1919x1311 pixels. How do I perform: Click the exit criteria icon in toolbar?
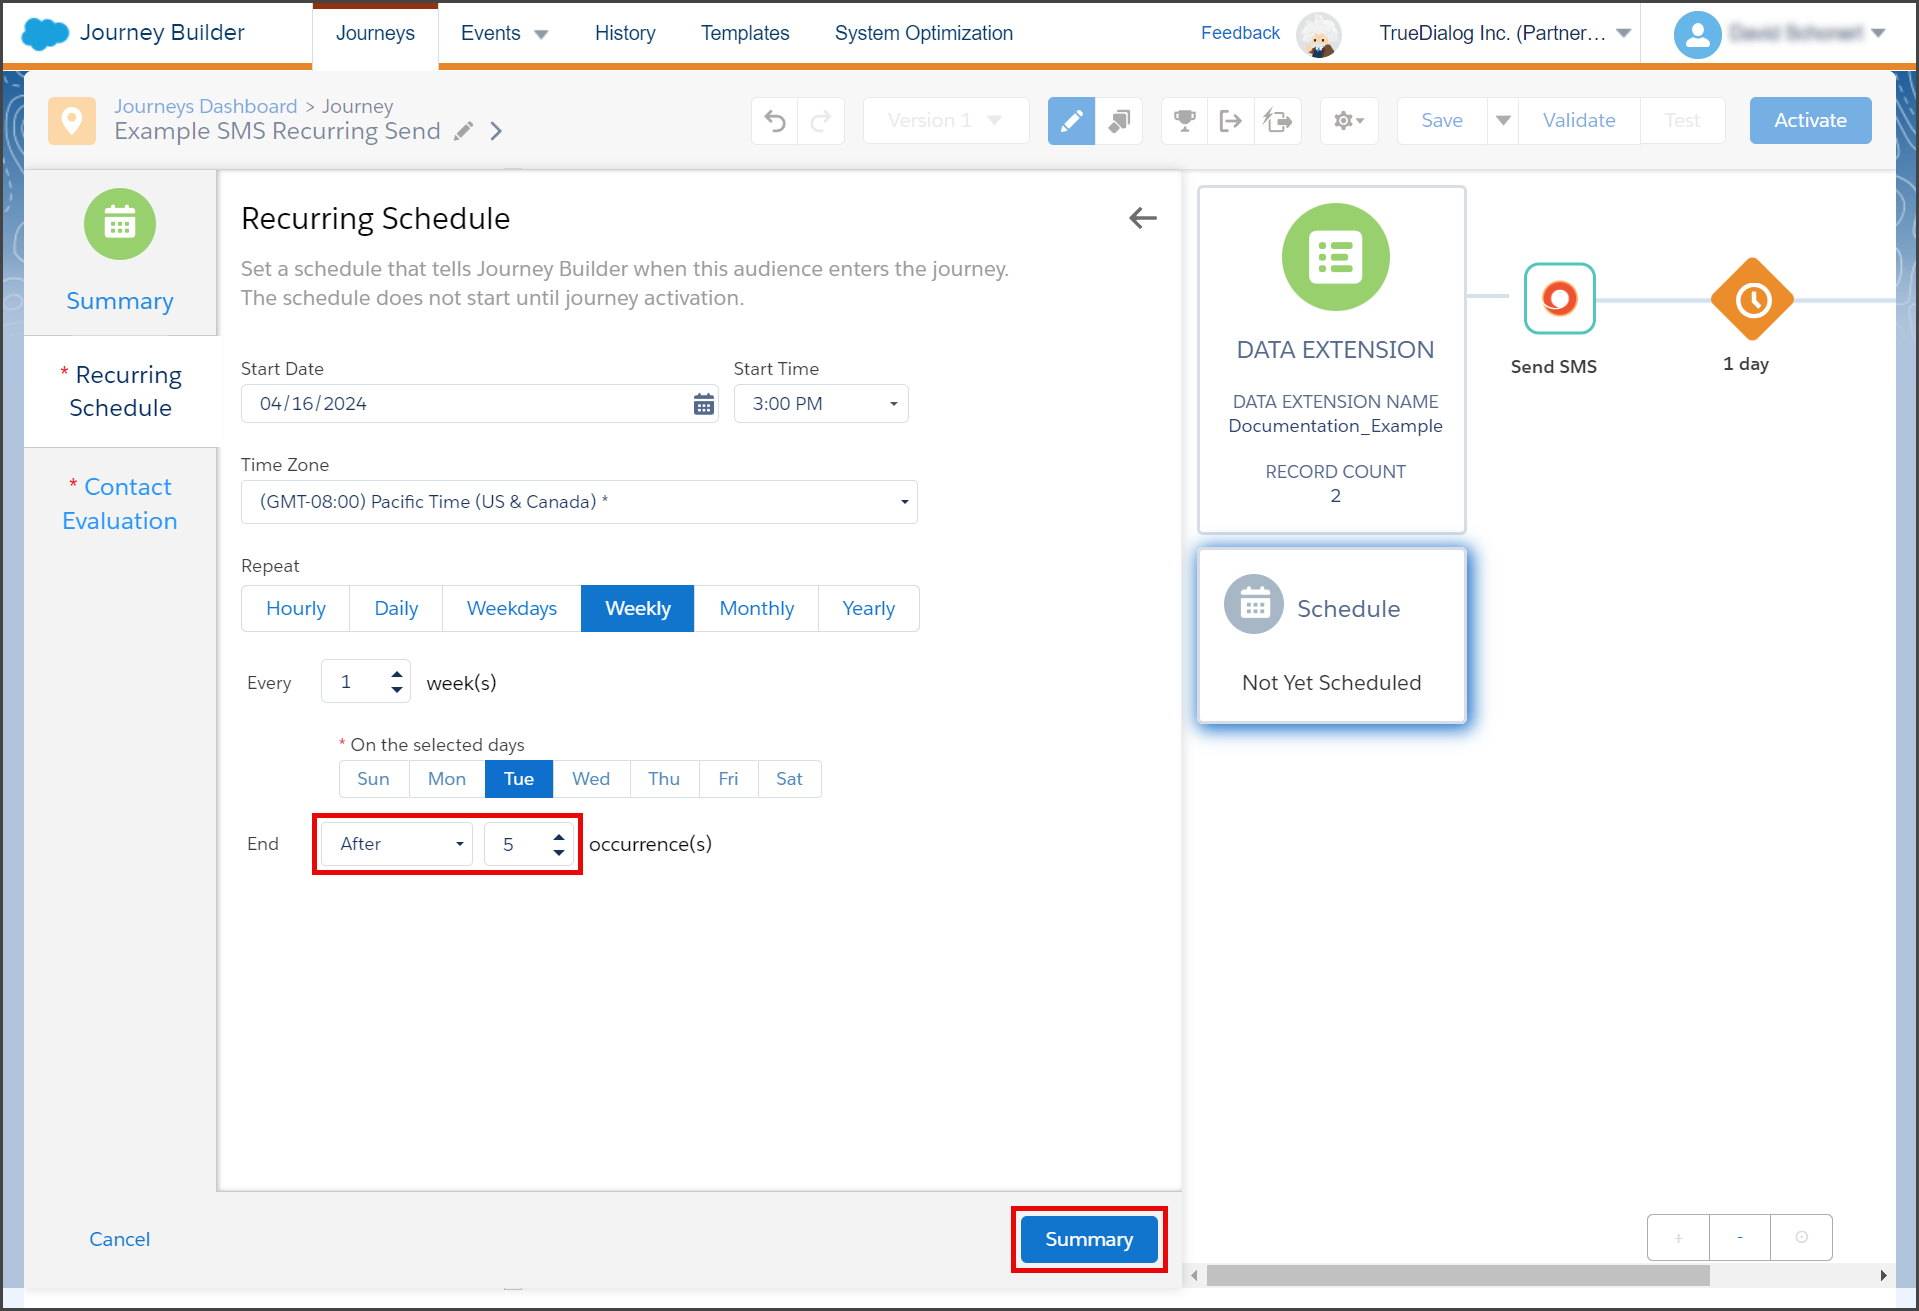click(x=1231, y=121)
